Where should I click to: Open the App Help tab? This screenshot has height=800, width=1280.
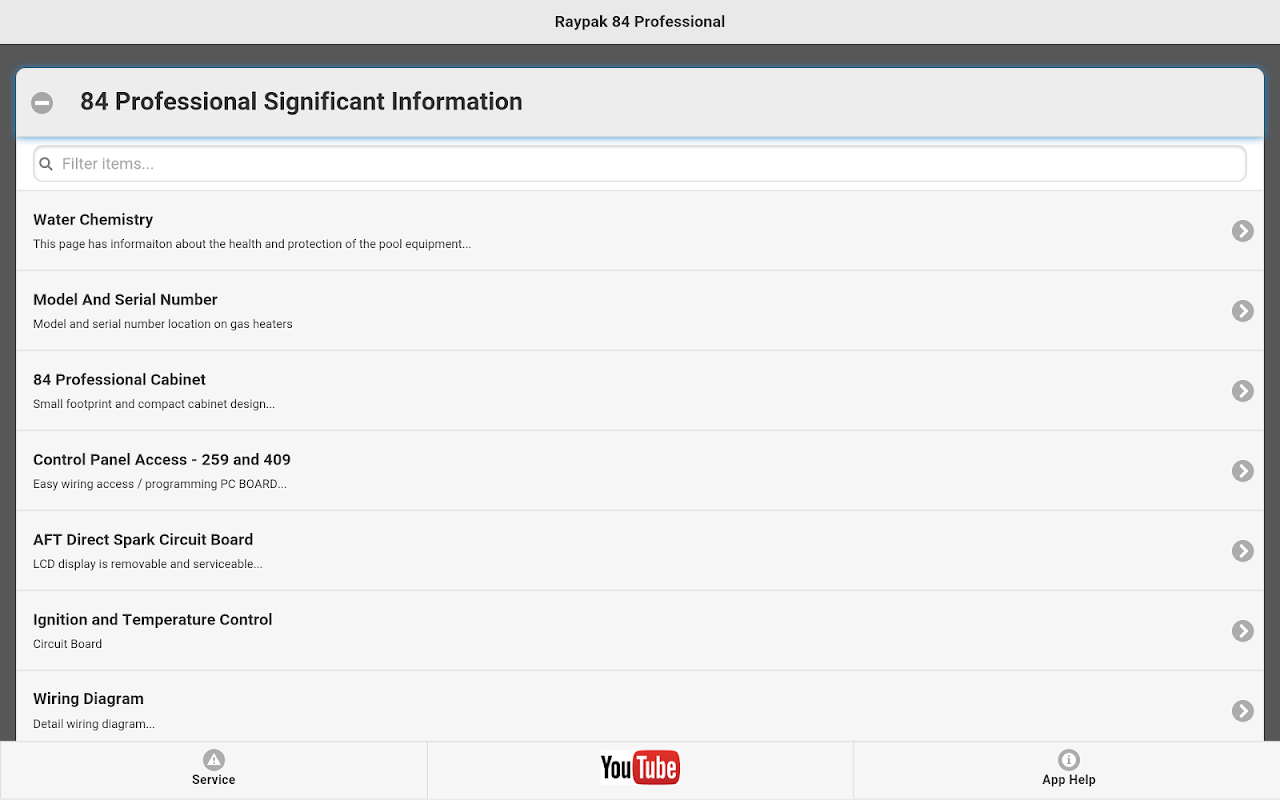1068,770
